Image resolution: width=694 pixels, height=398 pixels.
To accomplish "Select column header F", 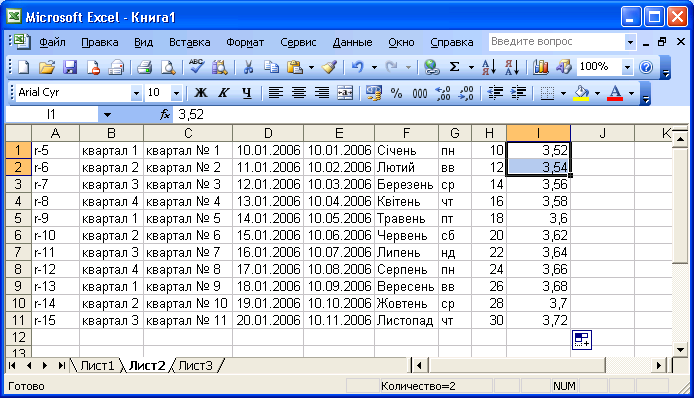I will click(x=406, y=133).
